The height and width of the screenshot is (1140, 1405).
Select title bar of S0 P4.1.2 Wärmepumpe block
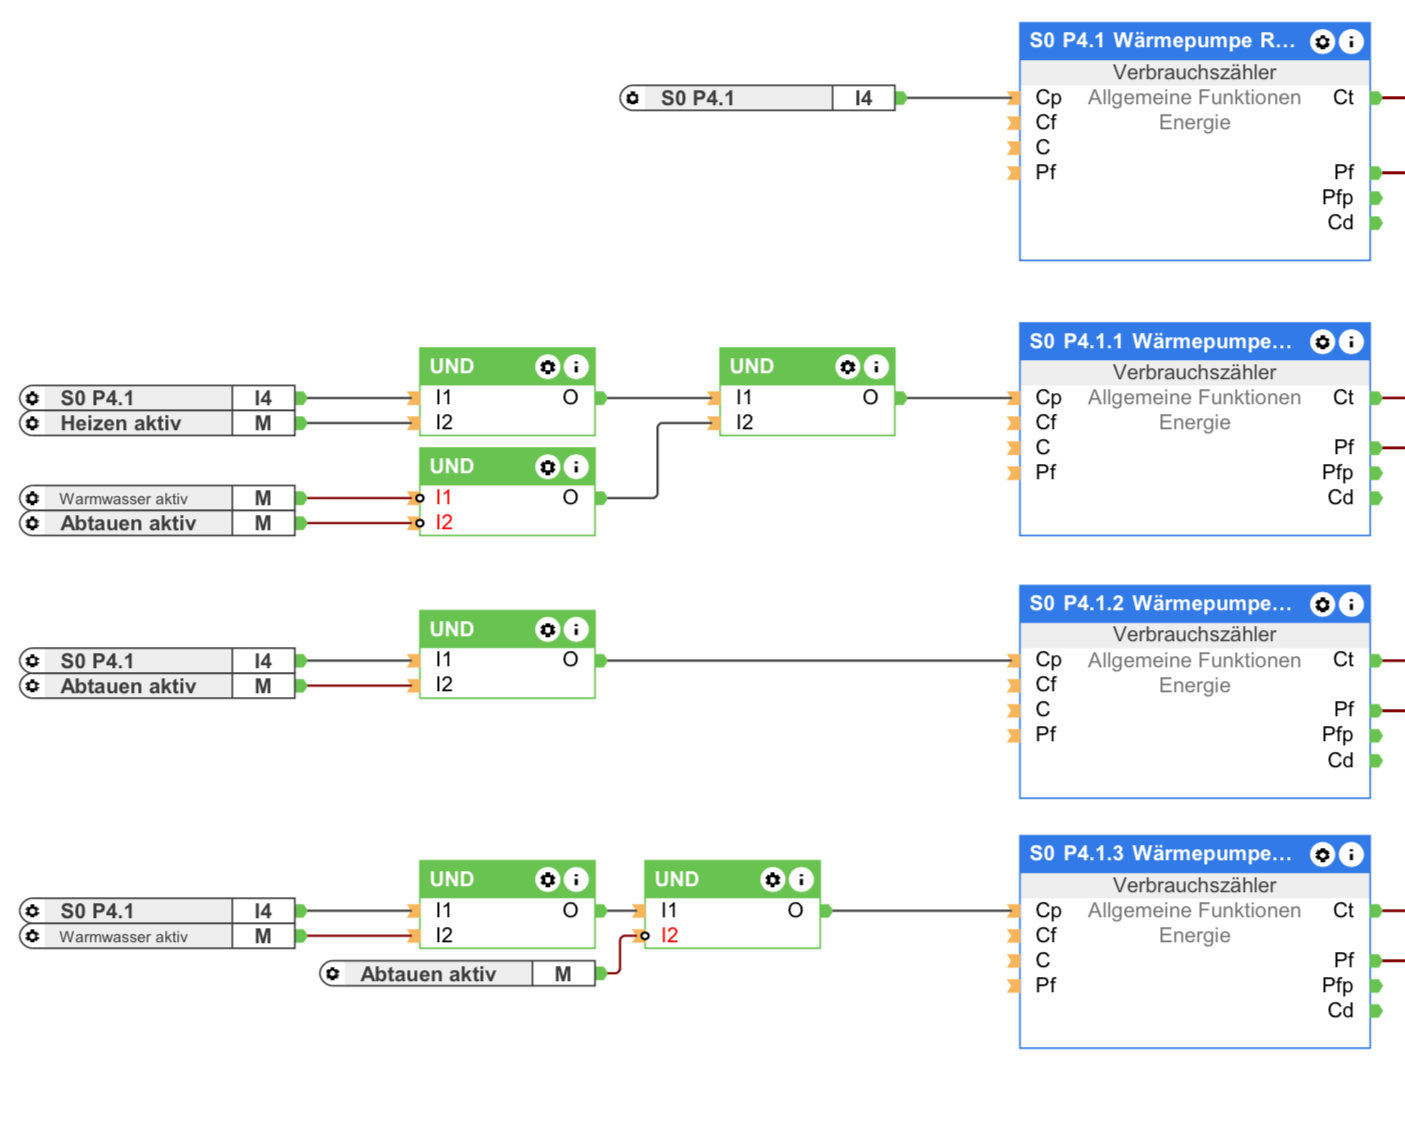[1195, 604]
